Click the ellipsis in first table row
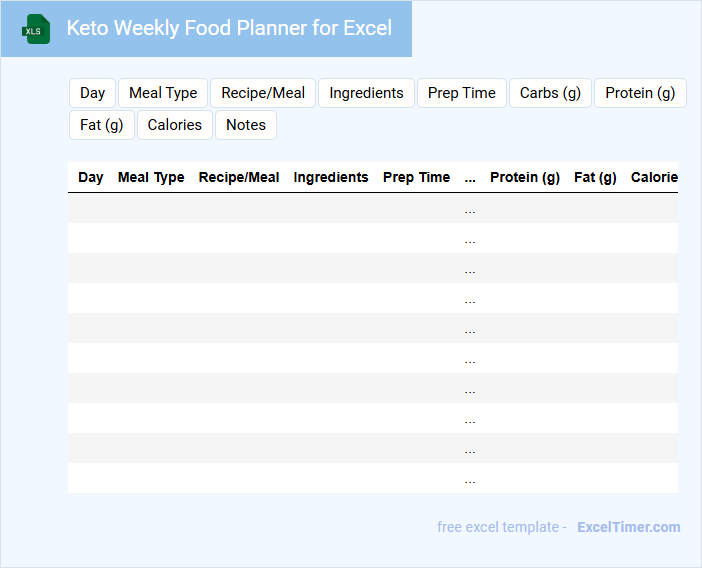This screenshot has height=568, width=702. 470,209
